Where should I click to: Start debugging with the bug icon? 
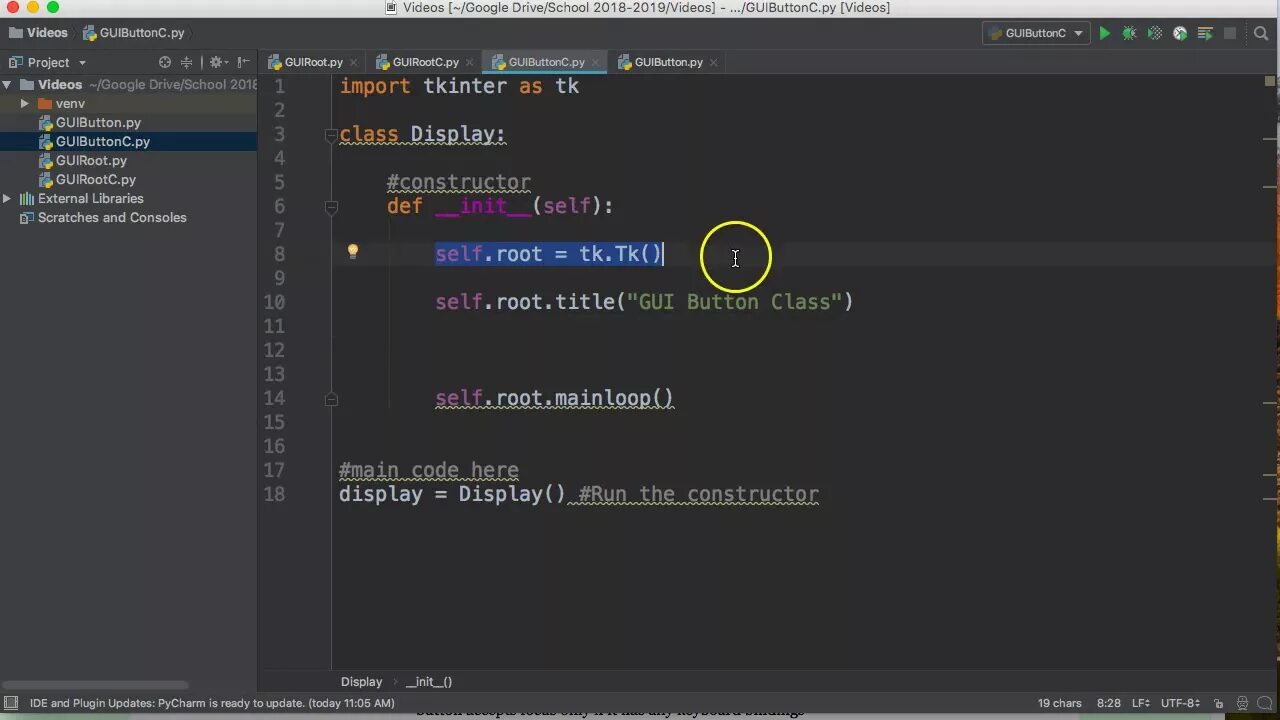pyautogui.click(x=1129, y=33)
